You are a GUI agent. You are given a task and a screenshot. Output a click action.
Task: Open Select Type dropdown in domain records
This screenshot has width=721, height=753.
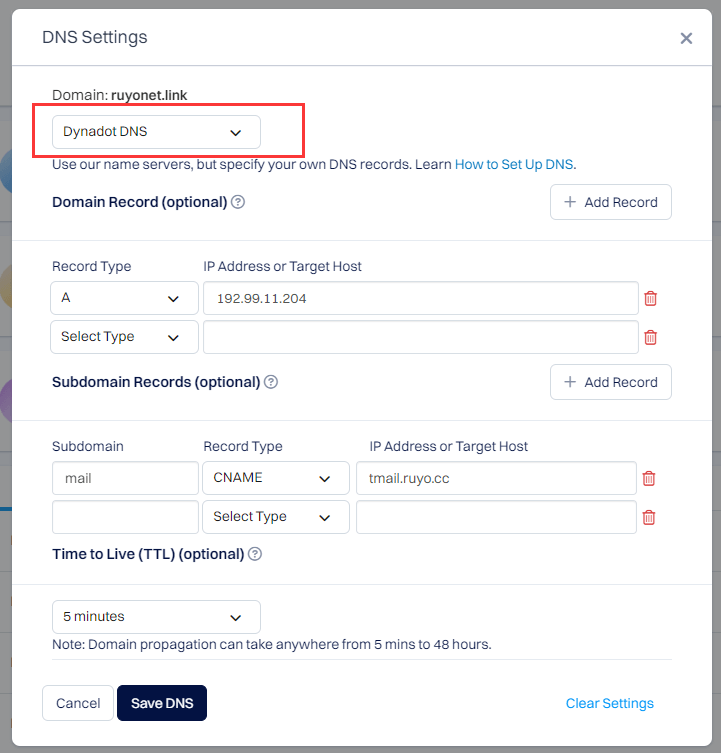point(124,337)
